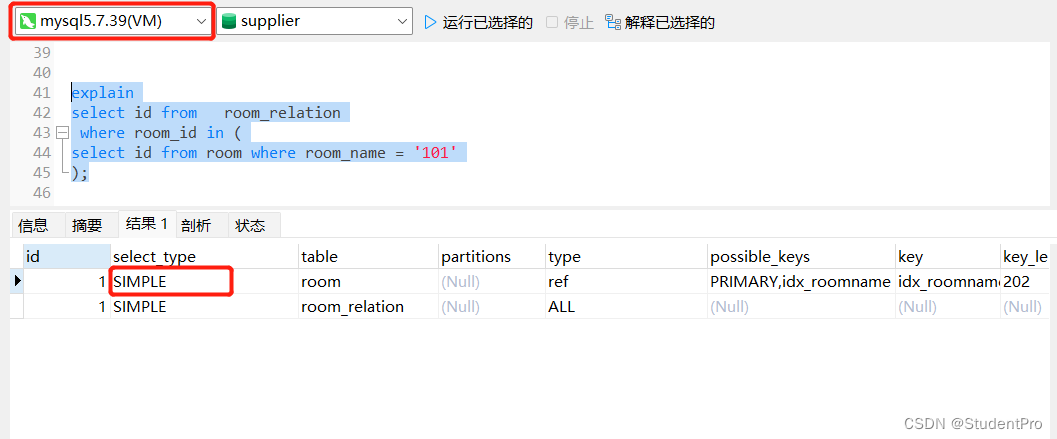Click the key column header
1057x439 pixels.
click(x=947, y=257)
